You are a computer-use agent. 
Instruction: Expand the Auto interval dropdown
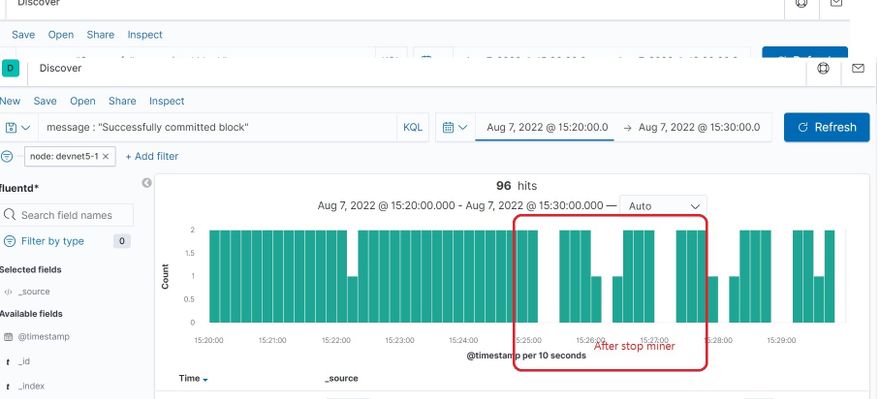(663, 206)
